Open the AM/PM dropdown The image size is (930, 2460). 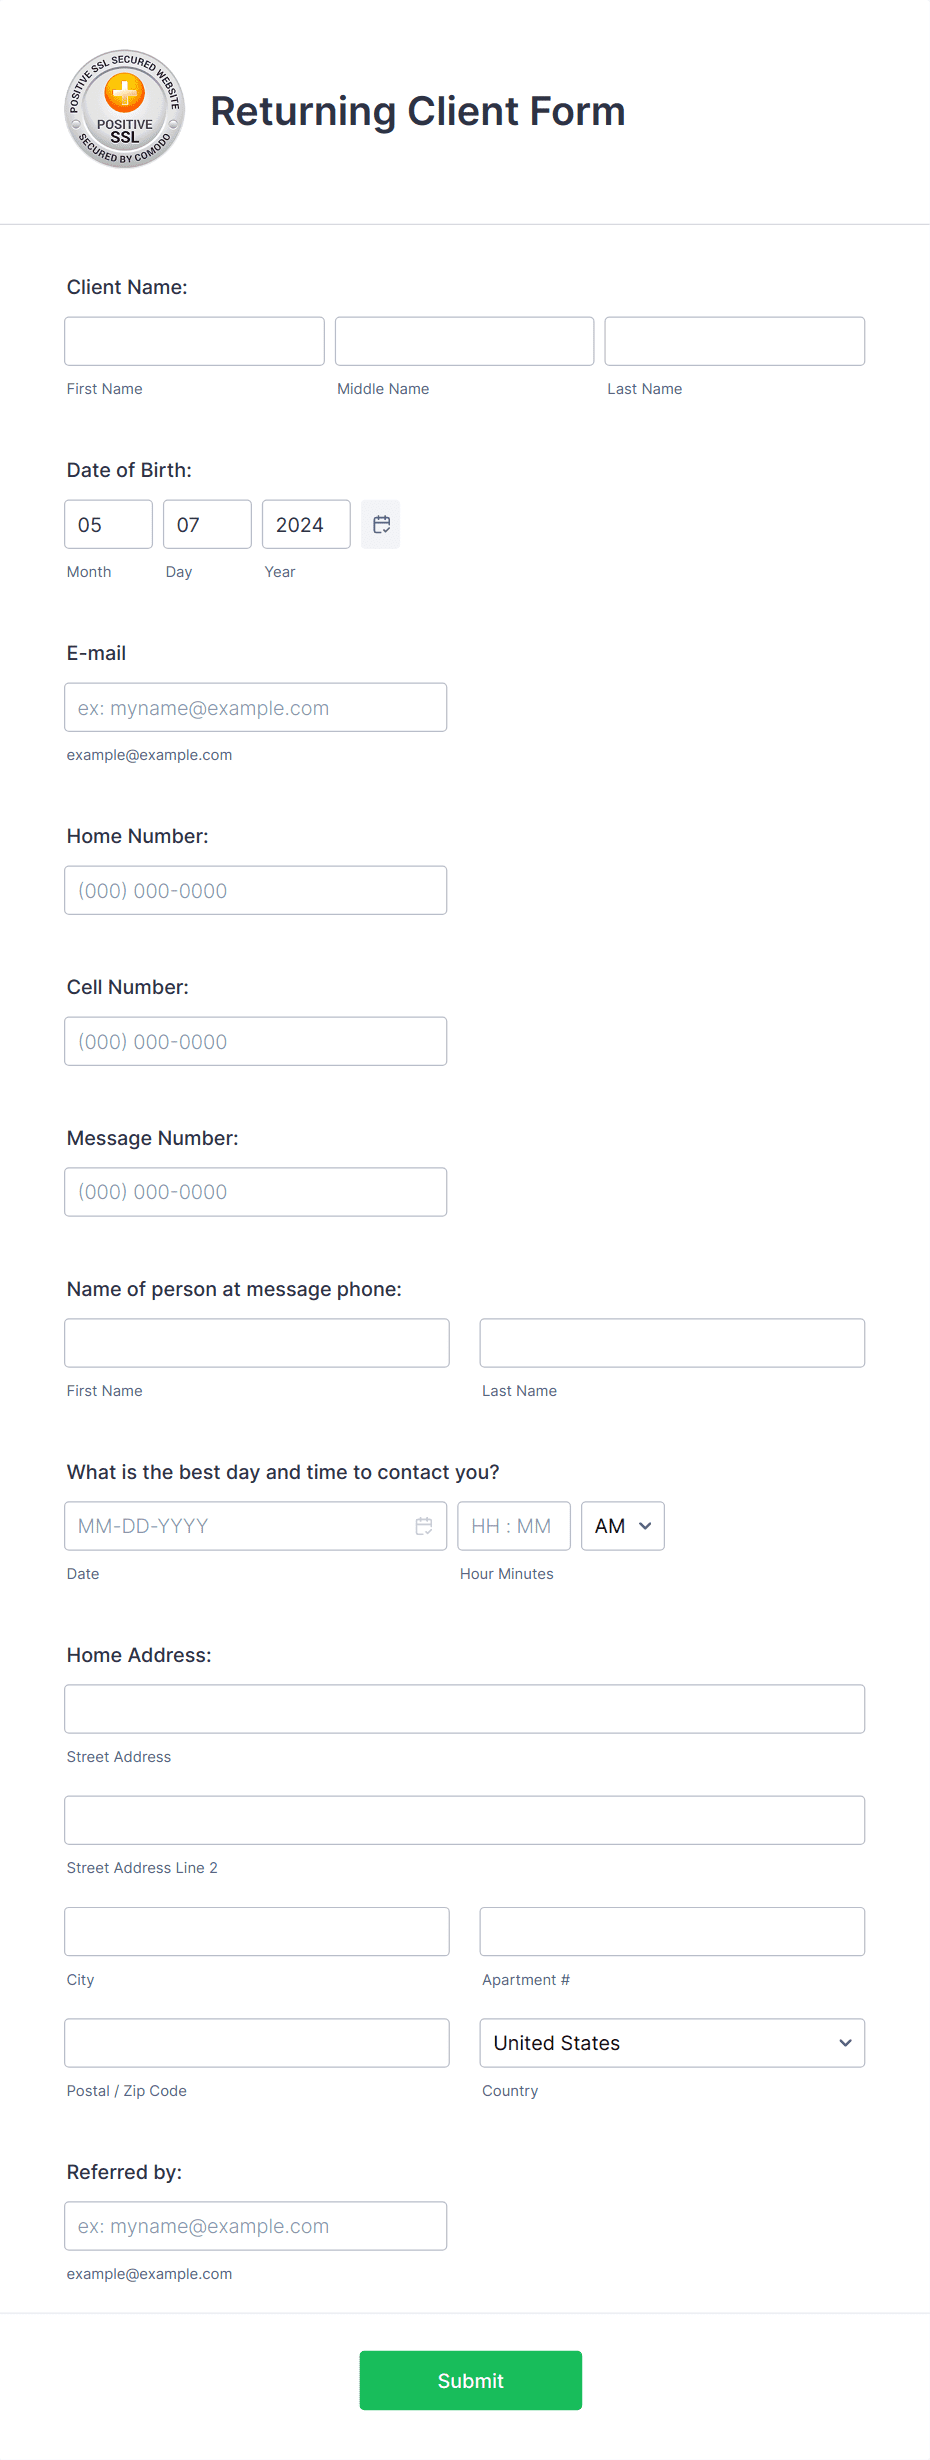(x=621, y=1525)
